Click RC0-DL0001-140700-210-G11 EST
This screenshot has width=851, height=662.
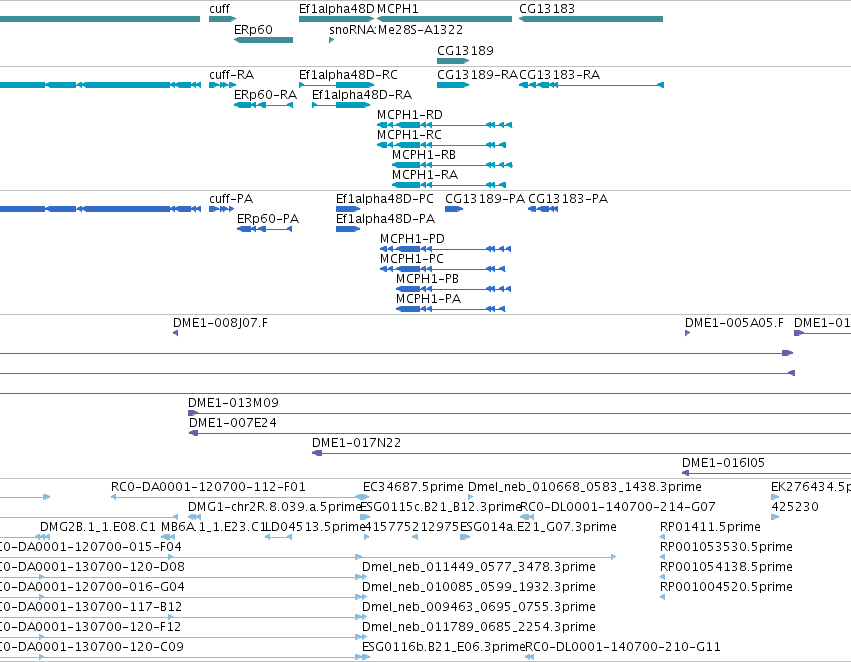tap(529, 657)
